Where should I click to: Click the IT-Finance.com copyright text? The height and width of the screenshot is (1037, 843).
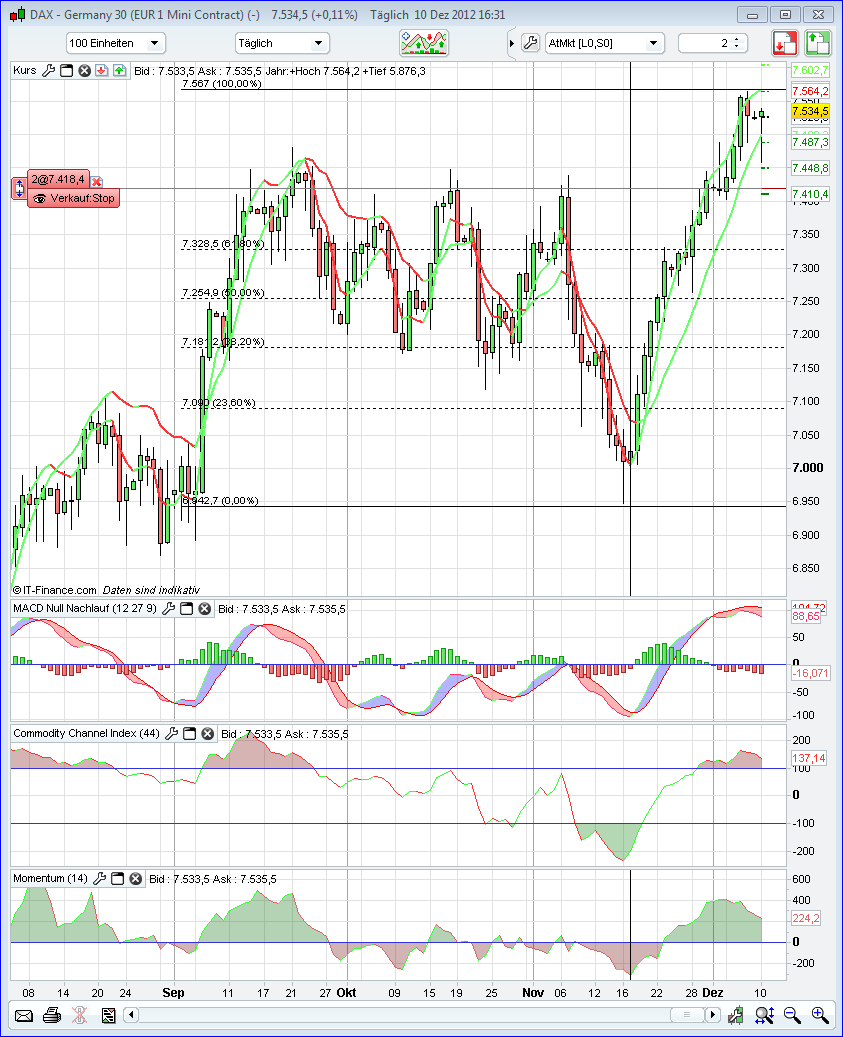(55, 590)
